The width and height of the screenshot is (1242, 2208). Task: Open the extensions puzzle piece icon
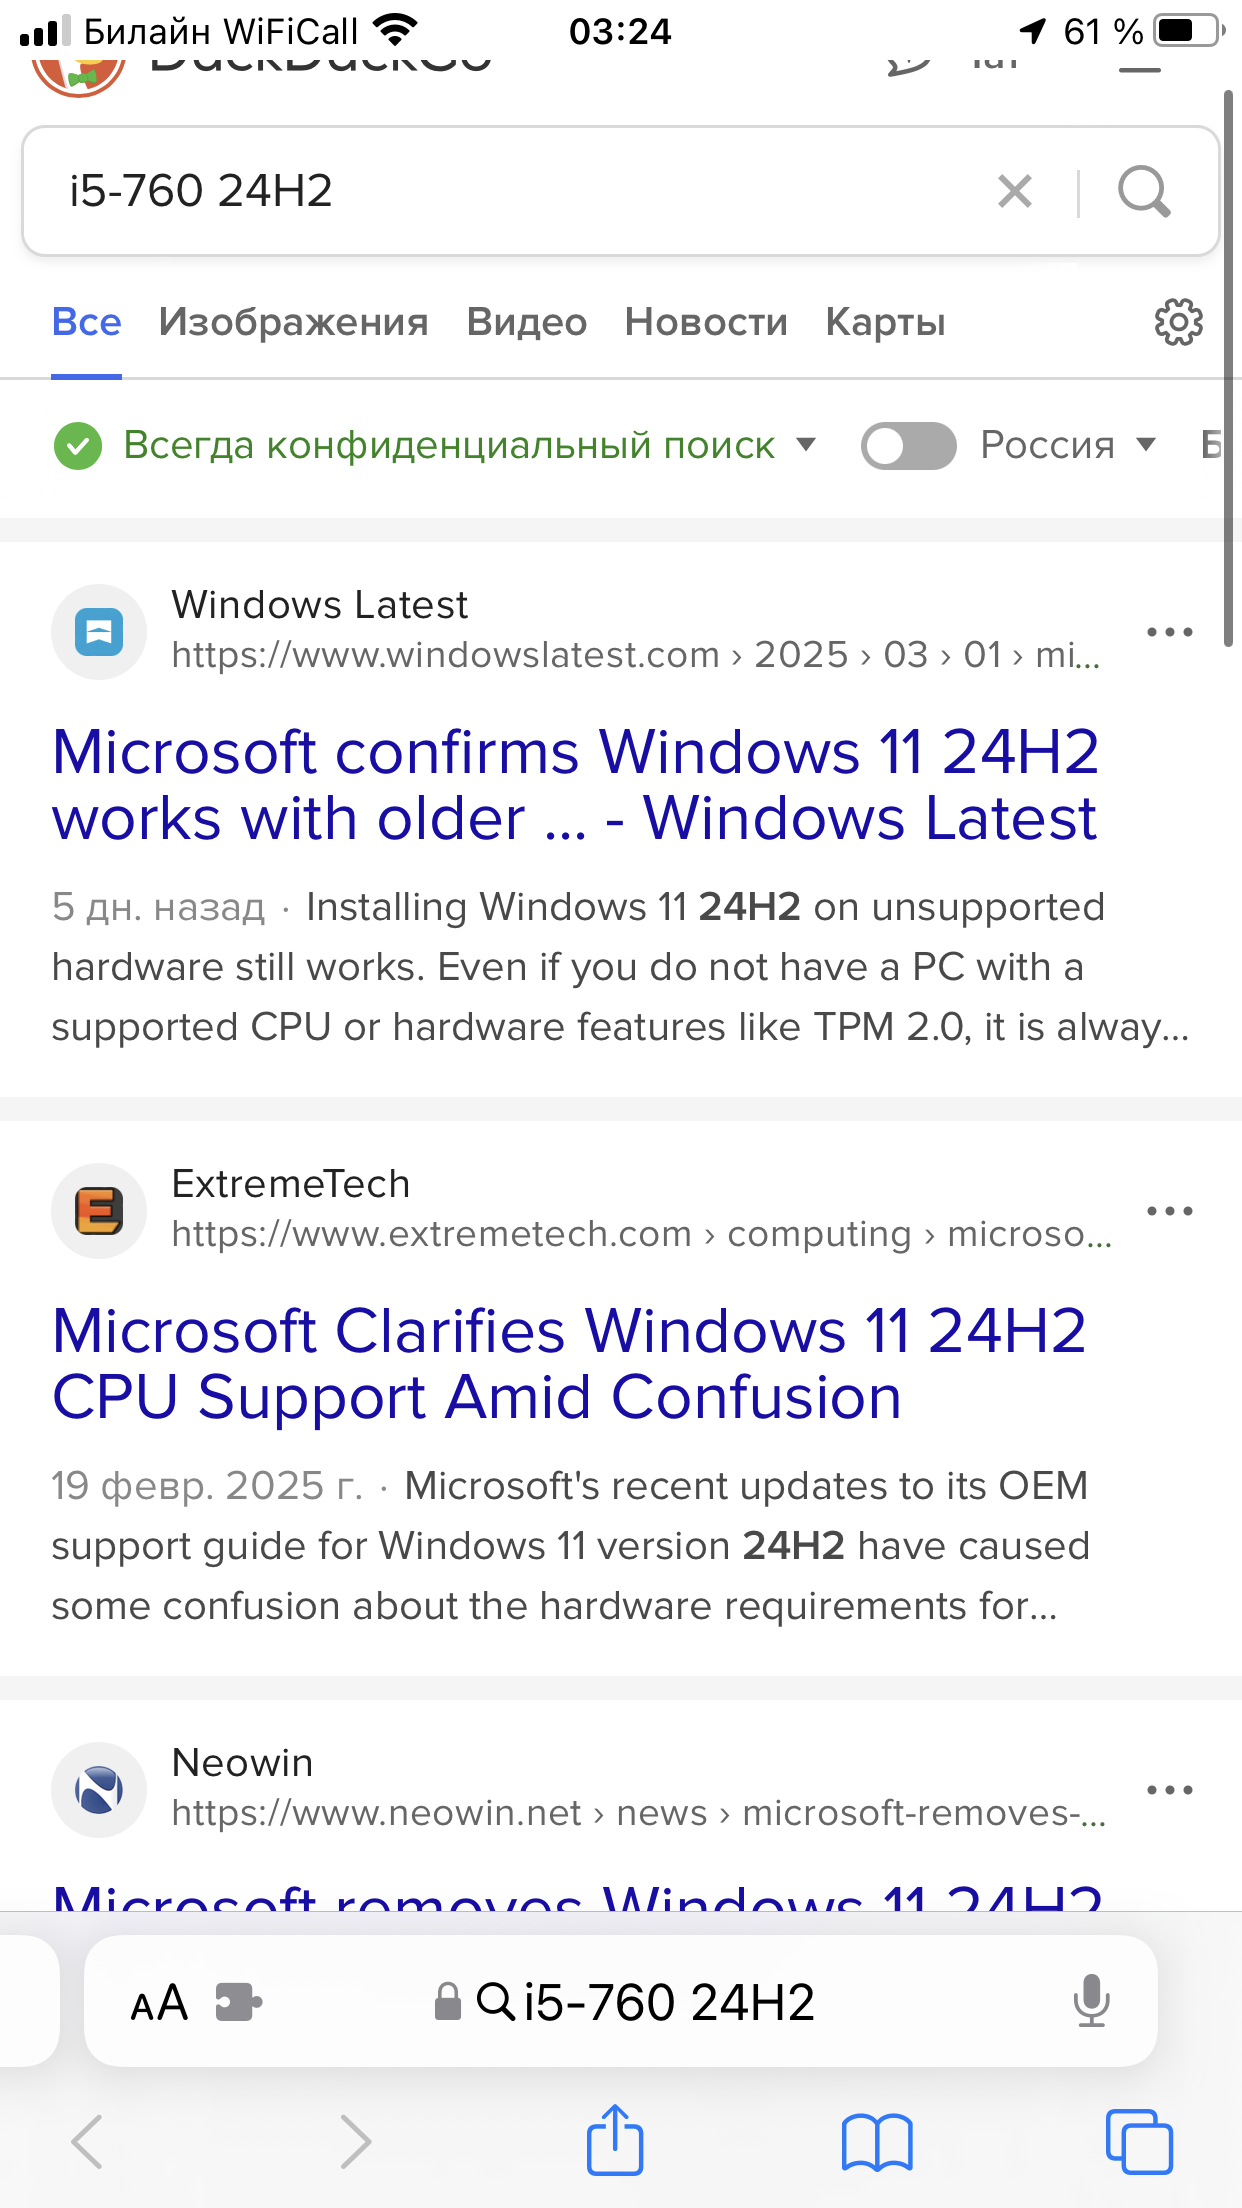[x=239, y=2002]
